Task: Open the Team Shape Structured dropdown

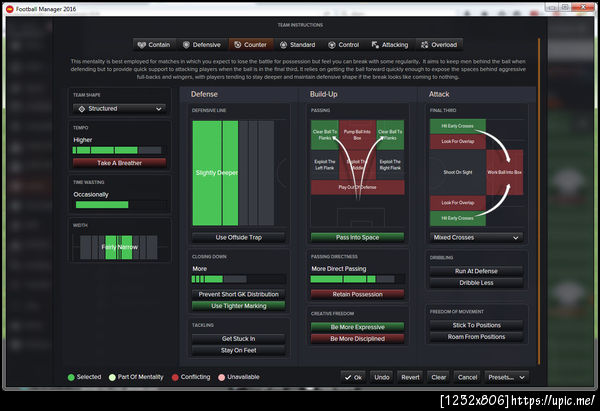Action: click(x=119, y=109)
